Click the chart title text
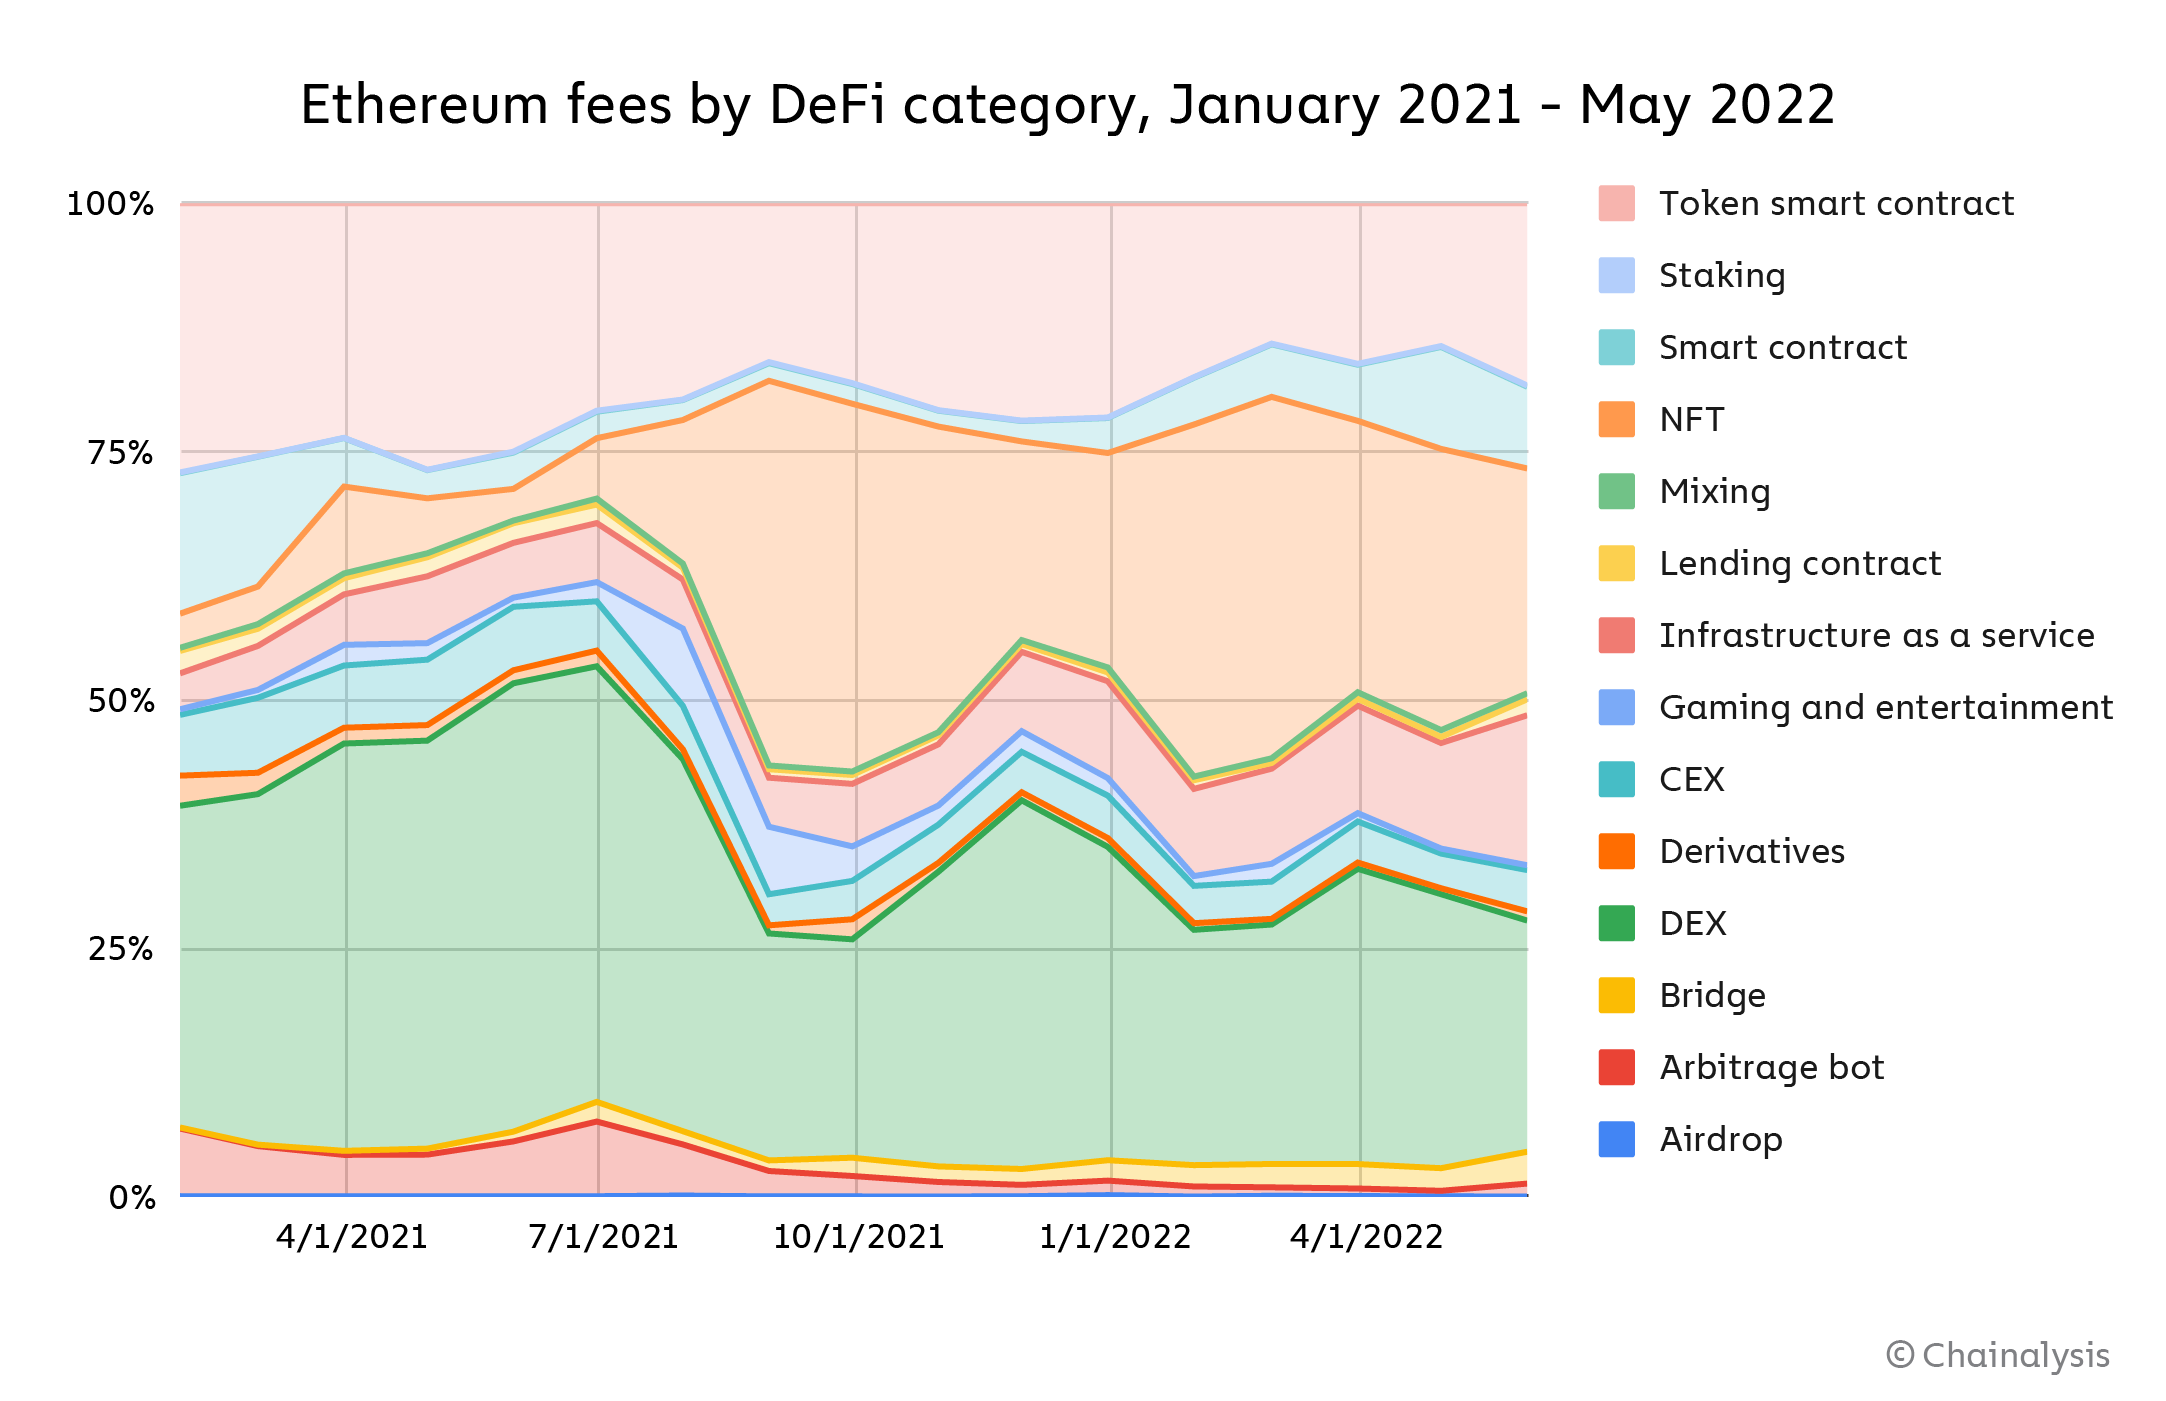Viewport: 2166px width, 1401px height. [1067, 105]
